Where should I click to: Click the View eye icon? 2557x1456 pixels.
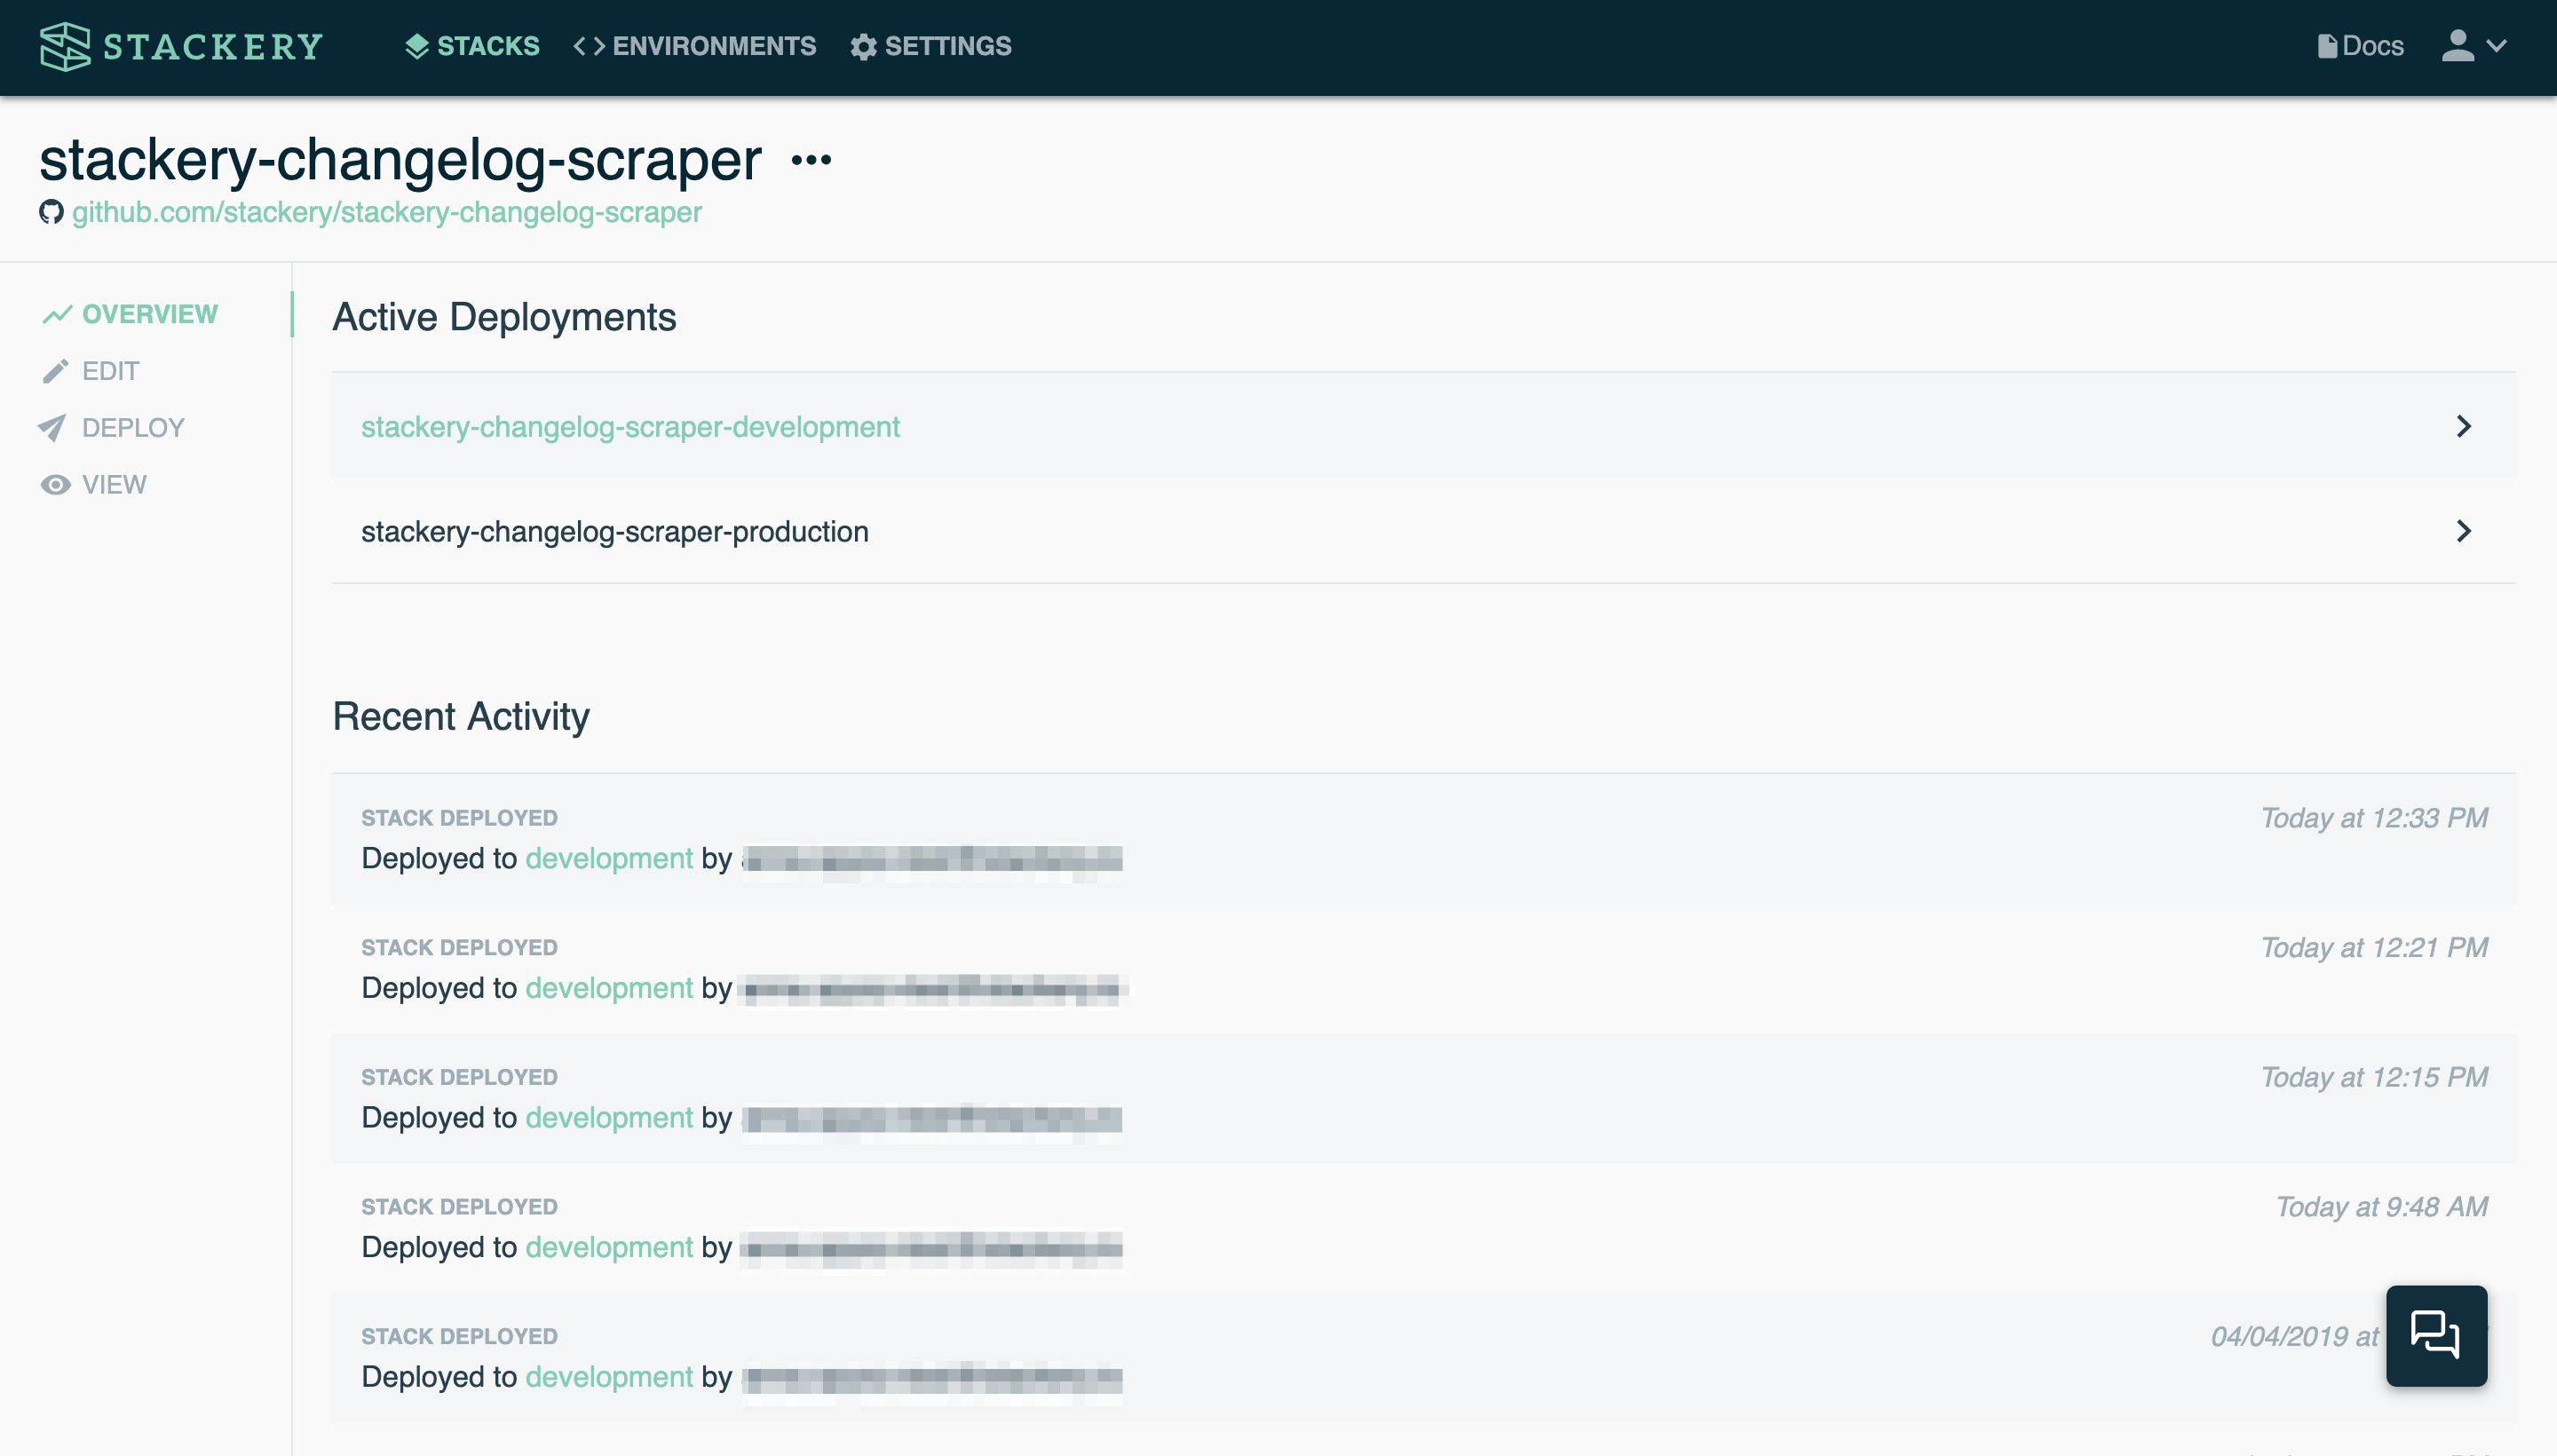click(54, 483)
